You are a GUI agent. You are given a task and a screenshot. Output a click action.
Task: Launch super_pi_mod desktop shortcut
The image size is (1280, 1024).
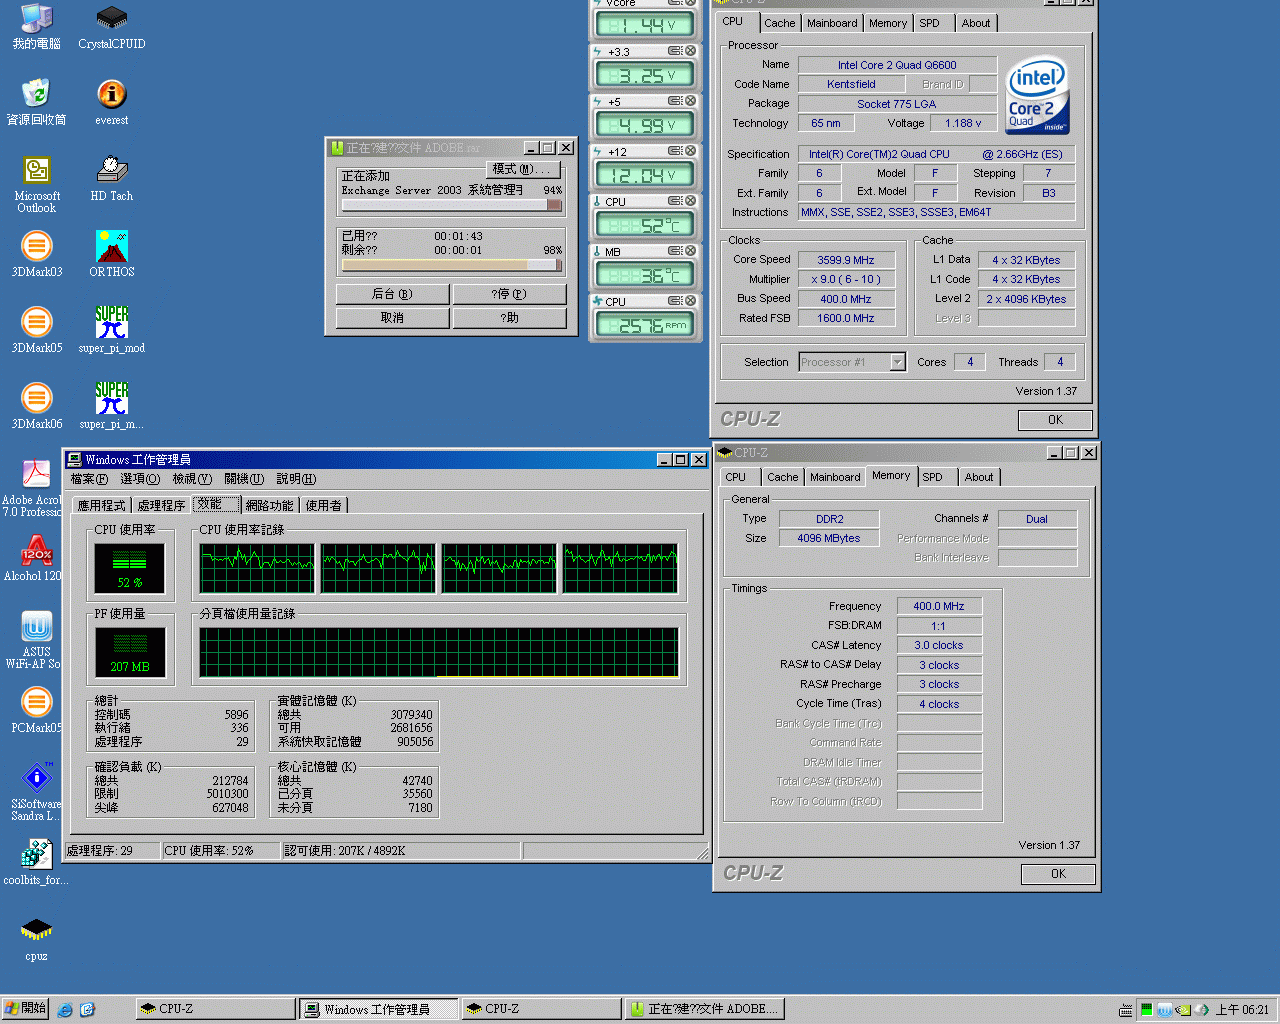pyautogui.click(x=111, y=330)
